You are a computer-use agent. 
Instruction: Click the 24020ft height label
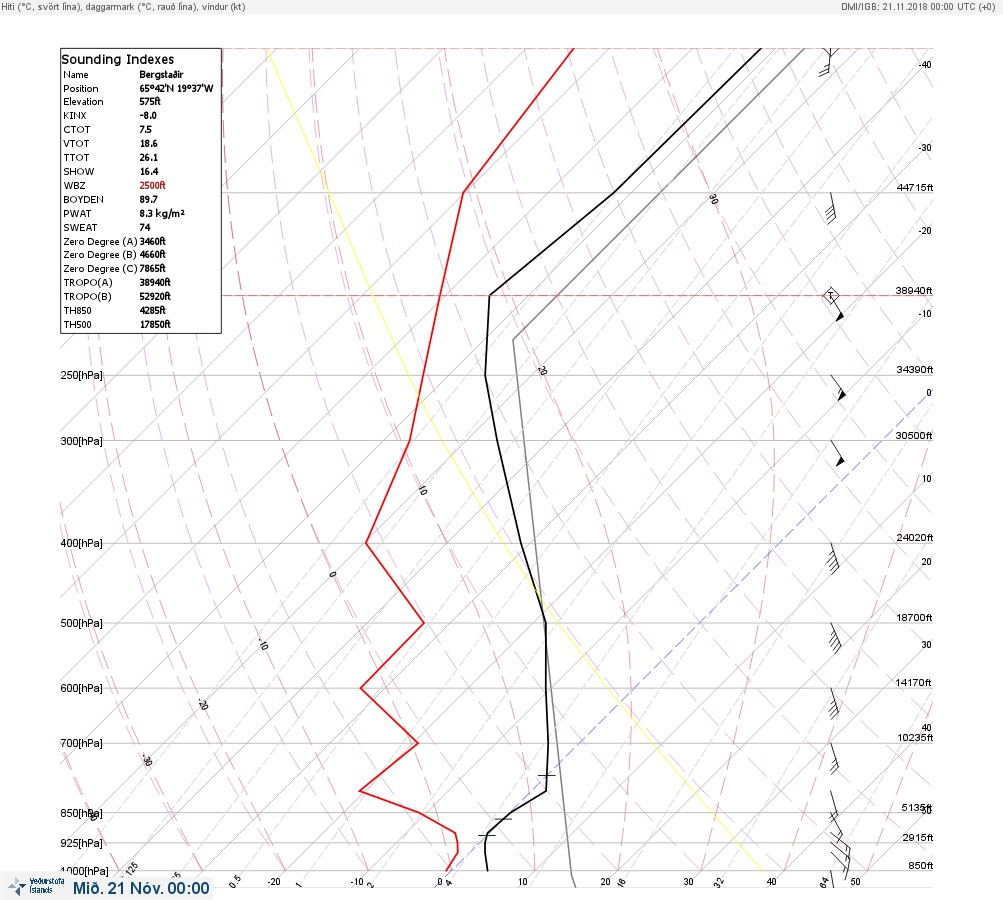[x=915, y=537]
